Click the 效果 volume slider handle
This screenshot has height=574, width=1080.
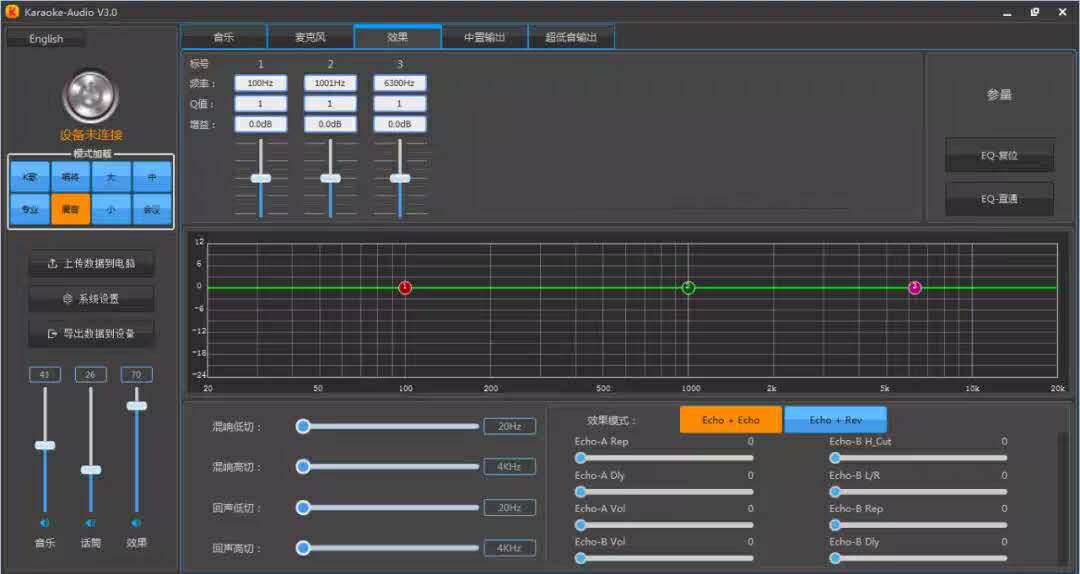[x=136, y=406]
